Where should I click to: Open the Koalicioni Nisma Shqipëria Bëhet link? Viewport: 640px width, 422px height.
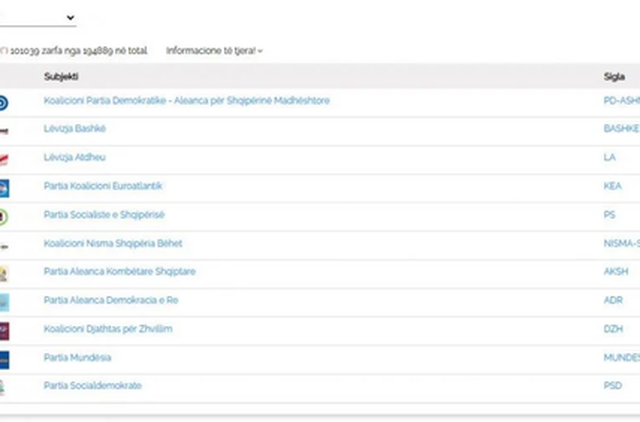pyautogui.click(x=113, y=243)
